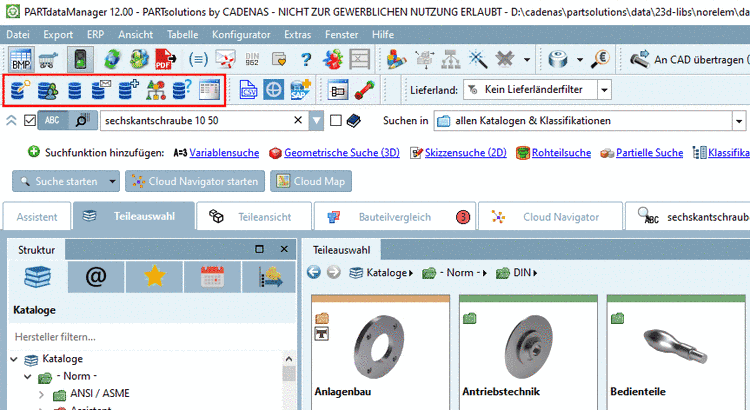Click the CSV file export icon
Image resolution: width=750 pixels, height=410 pixels.
pos(248,90)
